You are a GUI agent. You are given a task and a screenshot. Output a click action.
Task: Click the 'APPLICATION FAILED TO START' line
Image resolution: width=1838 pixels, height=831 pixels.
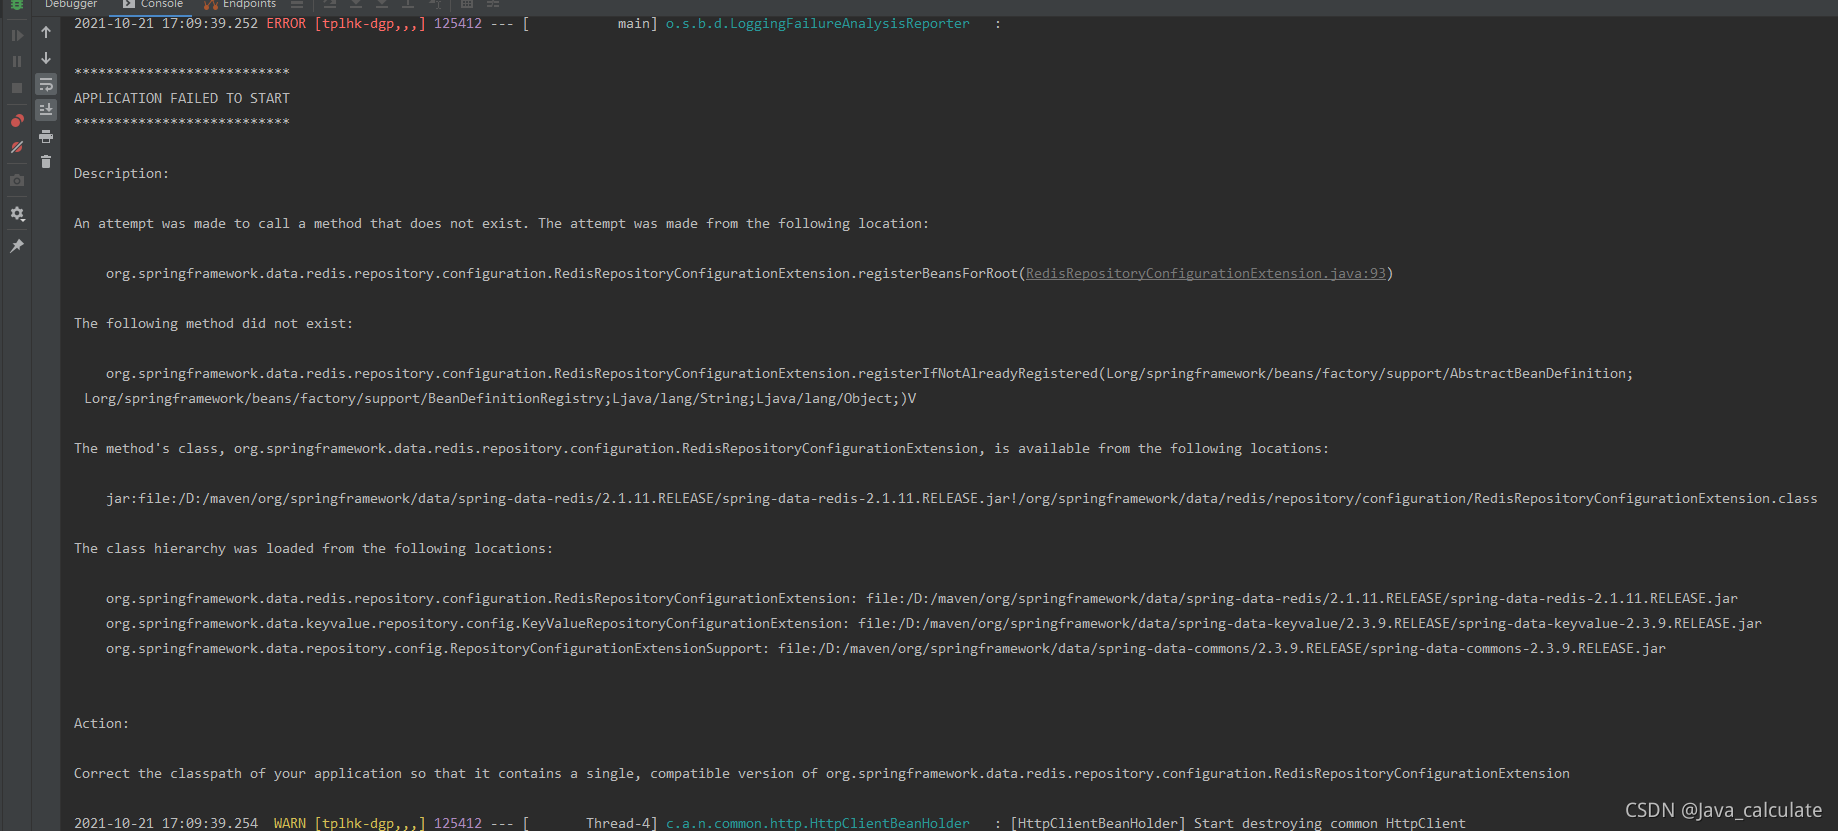click(x=181, y=98)
